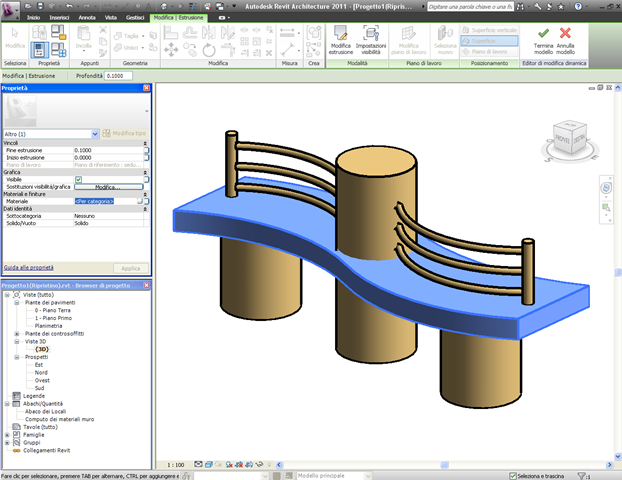Image resolution: width=622 pixels, height=480 pixels.
Task: Click Annulla modello red X icon
Action: coord(565,33)
